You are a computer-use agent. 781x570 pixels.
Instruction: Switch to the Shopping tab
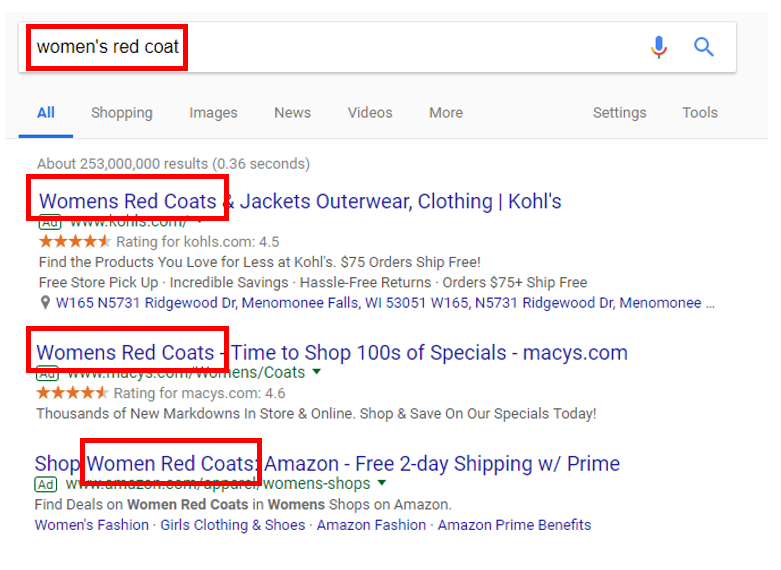[x=122, y=113]
